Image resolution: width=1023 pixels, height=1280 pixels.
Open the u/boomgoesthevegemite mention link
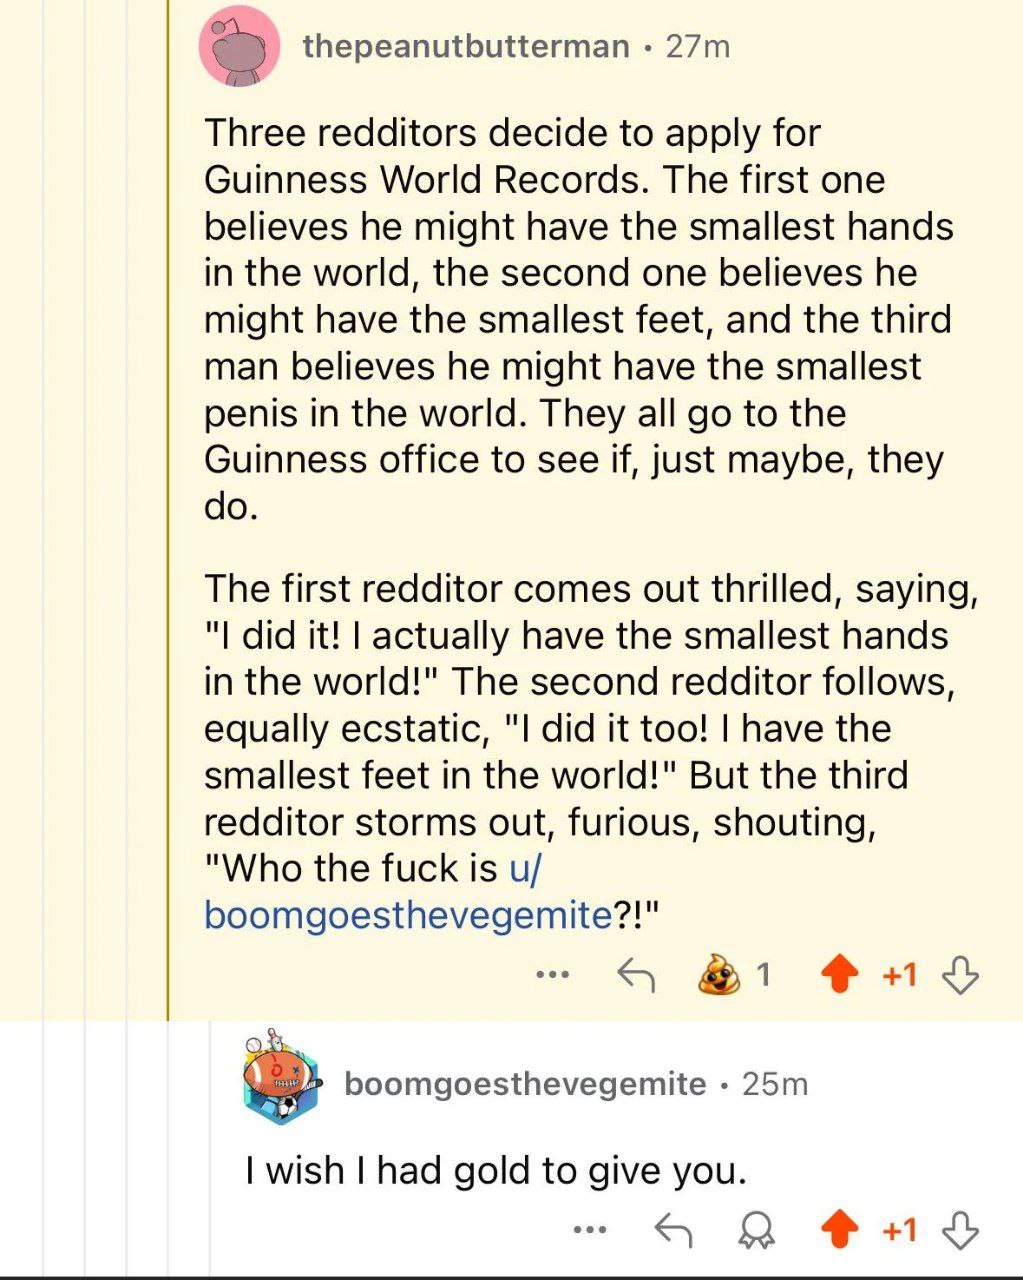[407, 914]
